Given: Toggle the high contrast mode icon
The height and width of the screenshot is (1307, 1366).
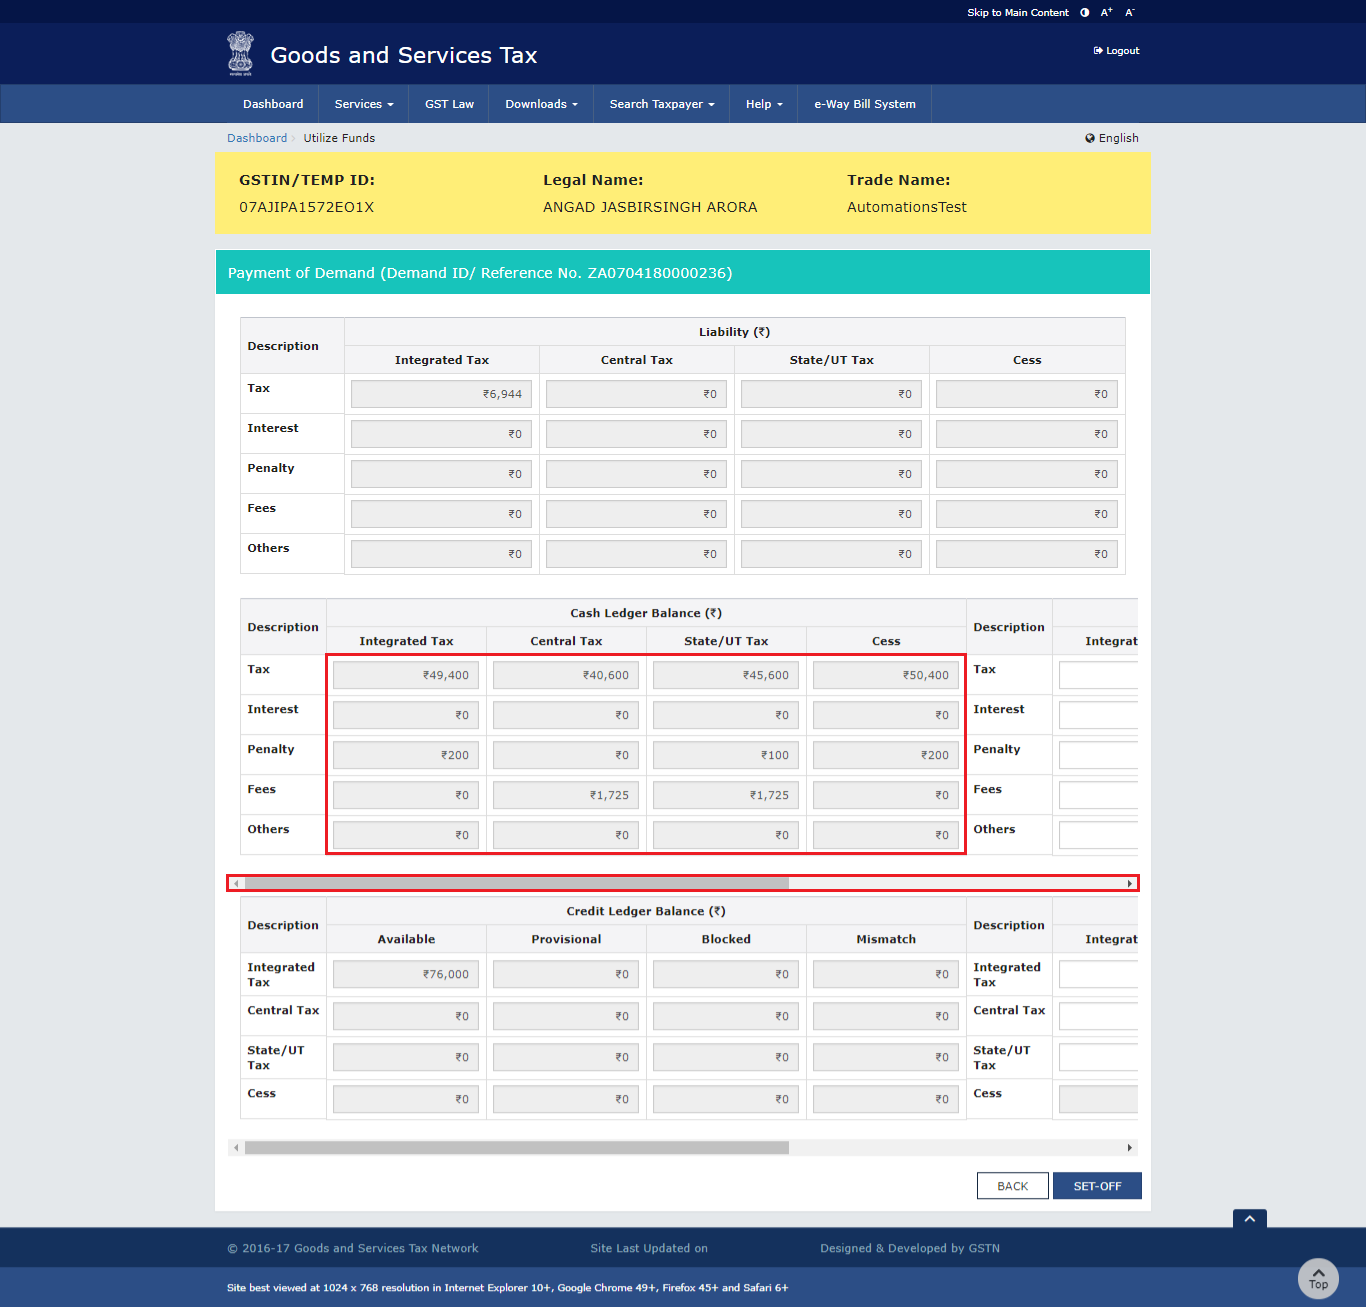Looking at the screenshot, I should tap(1084, 12).
